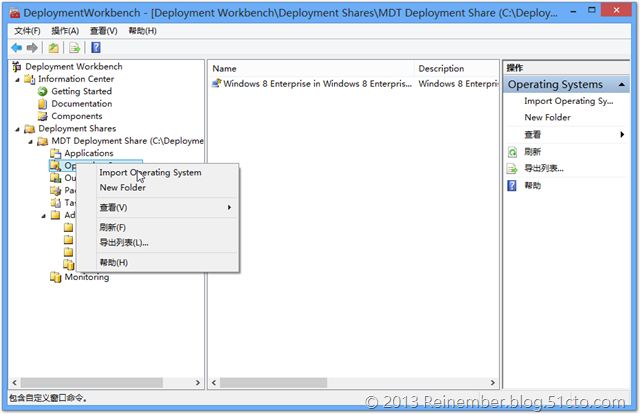The image size is (640, 414).
Task: Click the Getting Started green icon
Action: pyautogui.click(x=42, y=91)
